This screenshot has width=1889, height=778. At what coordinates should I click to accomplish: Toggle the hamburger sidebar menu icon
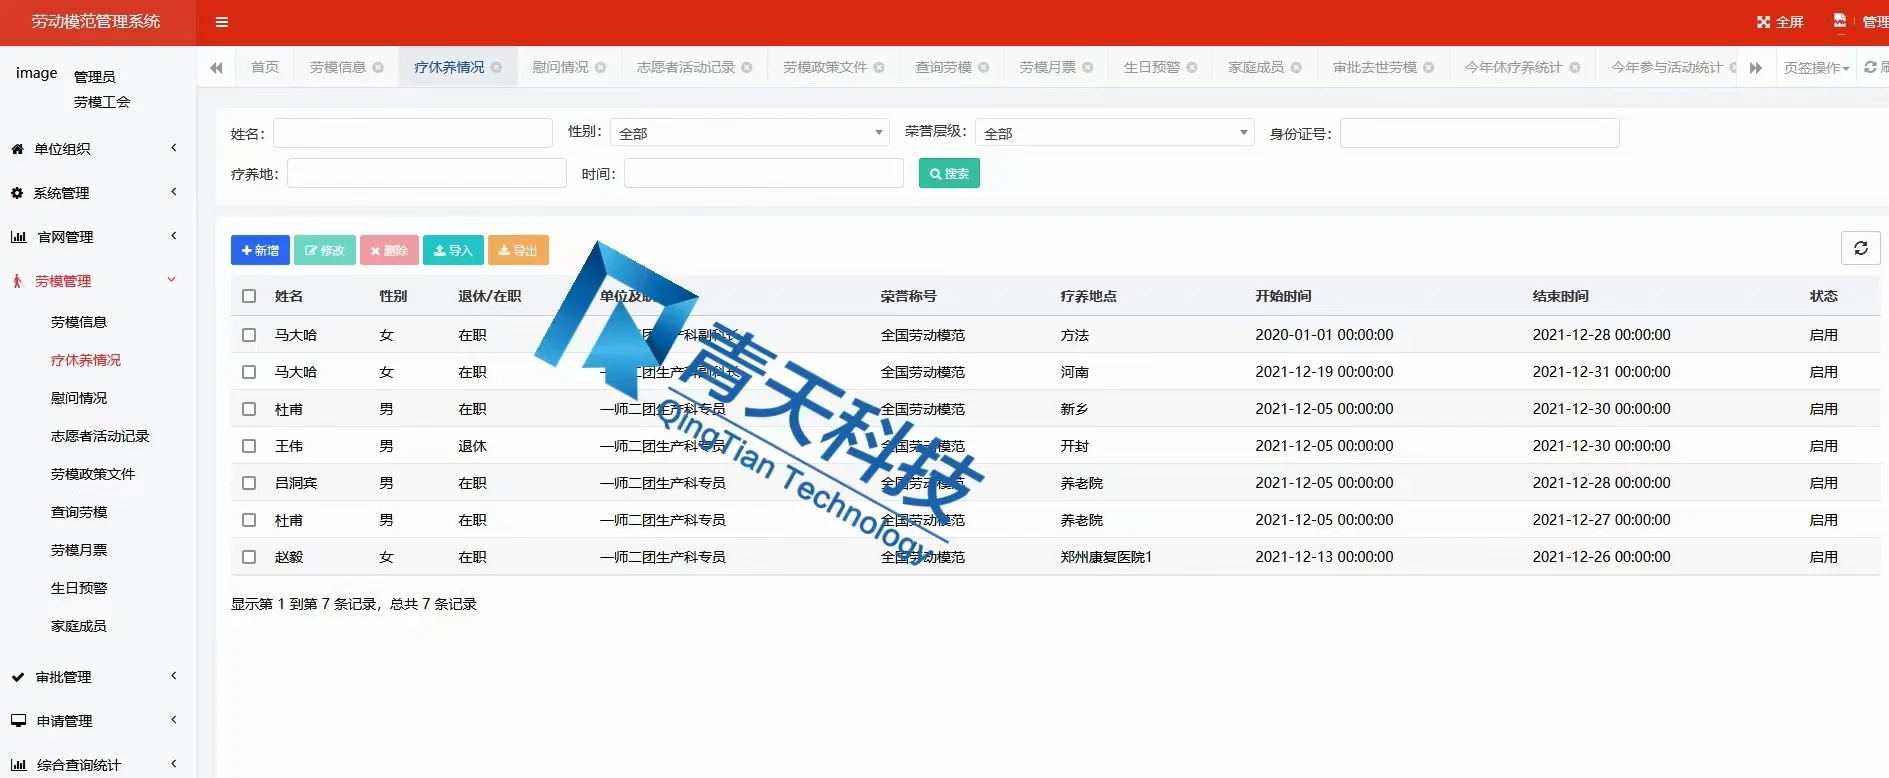[x=222, y=22]
